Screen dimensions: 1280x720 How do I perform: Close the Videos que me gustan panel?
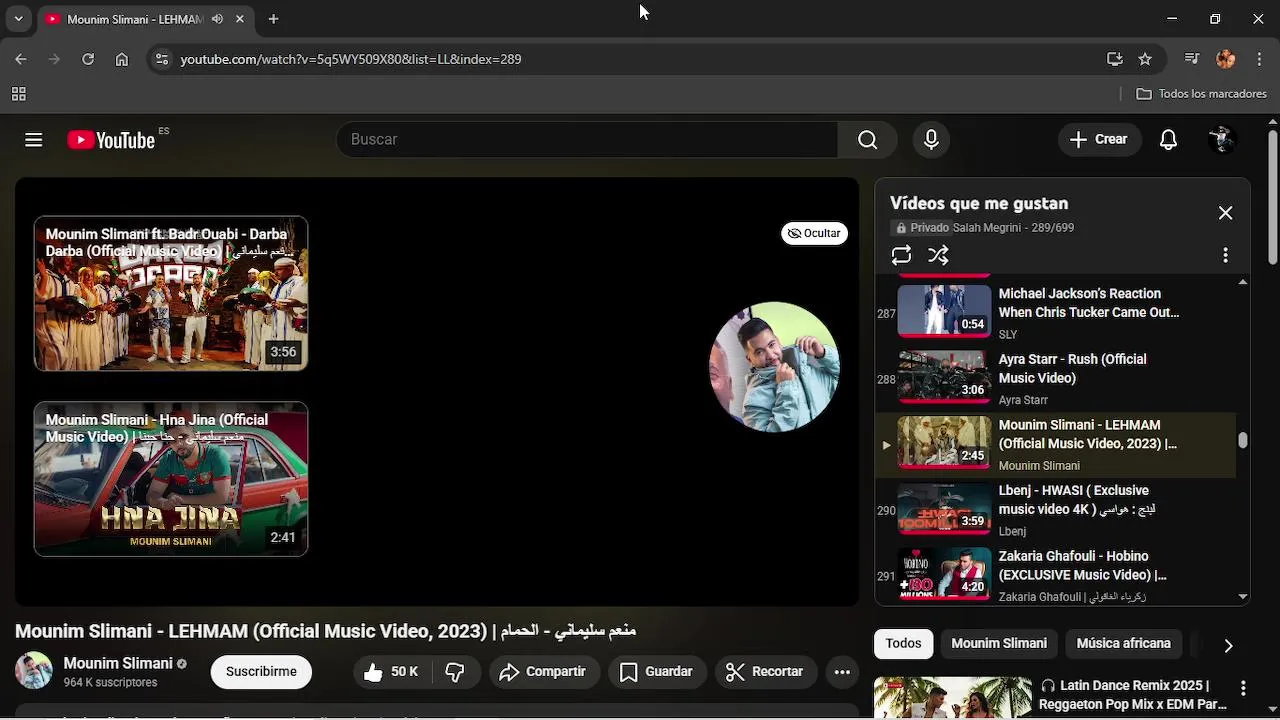point(1225,213)
